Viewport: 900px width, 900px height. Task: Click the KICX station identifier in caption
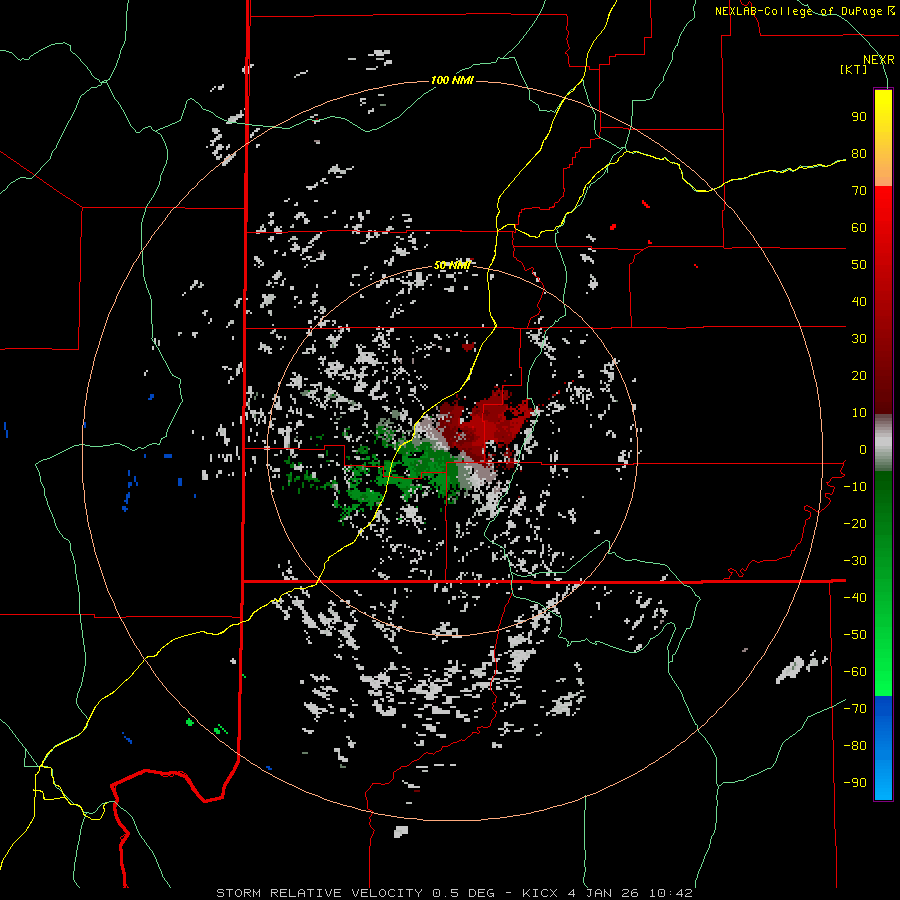point(540,893)
